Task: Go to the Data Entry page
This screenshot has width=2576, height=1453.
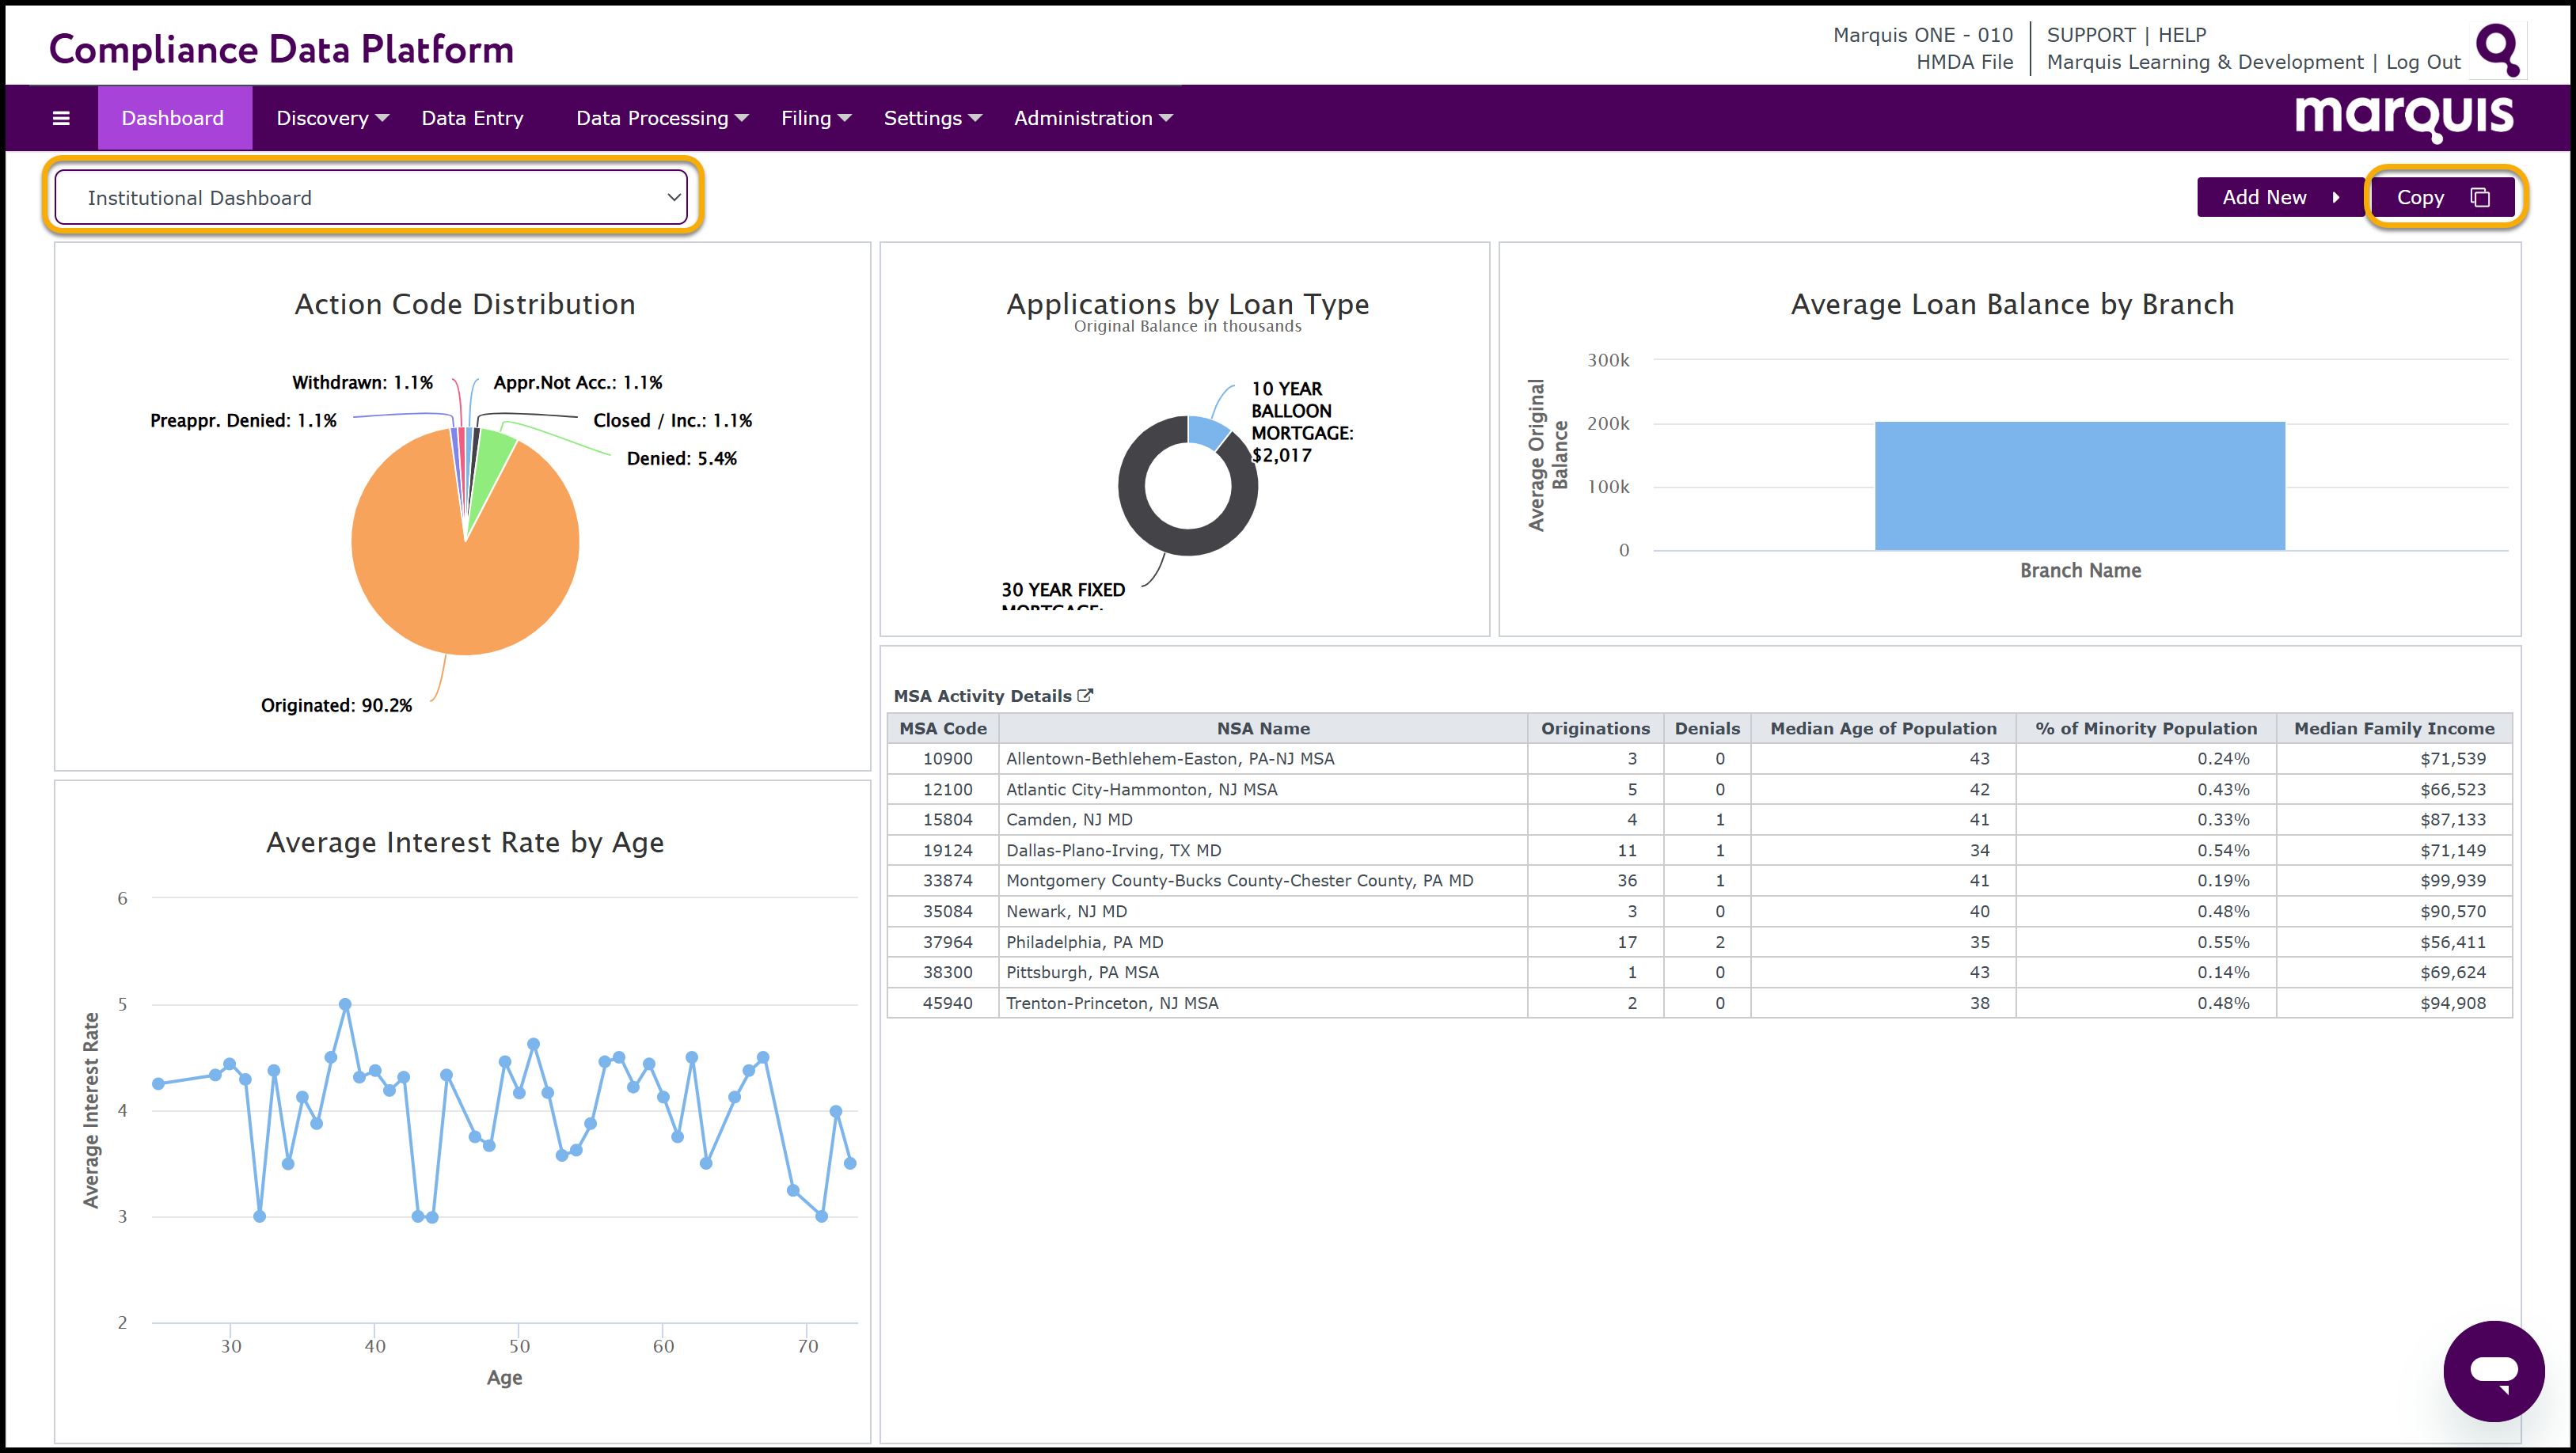Action: (472, 118)
